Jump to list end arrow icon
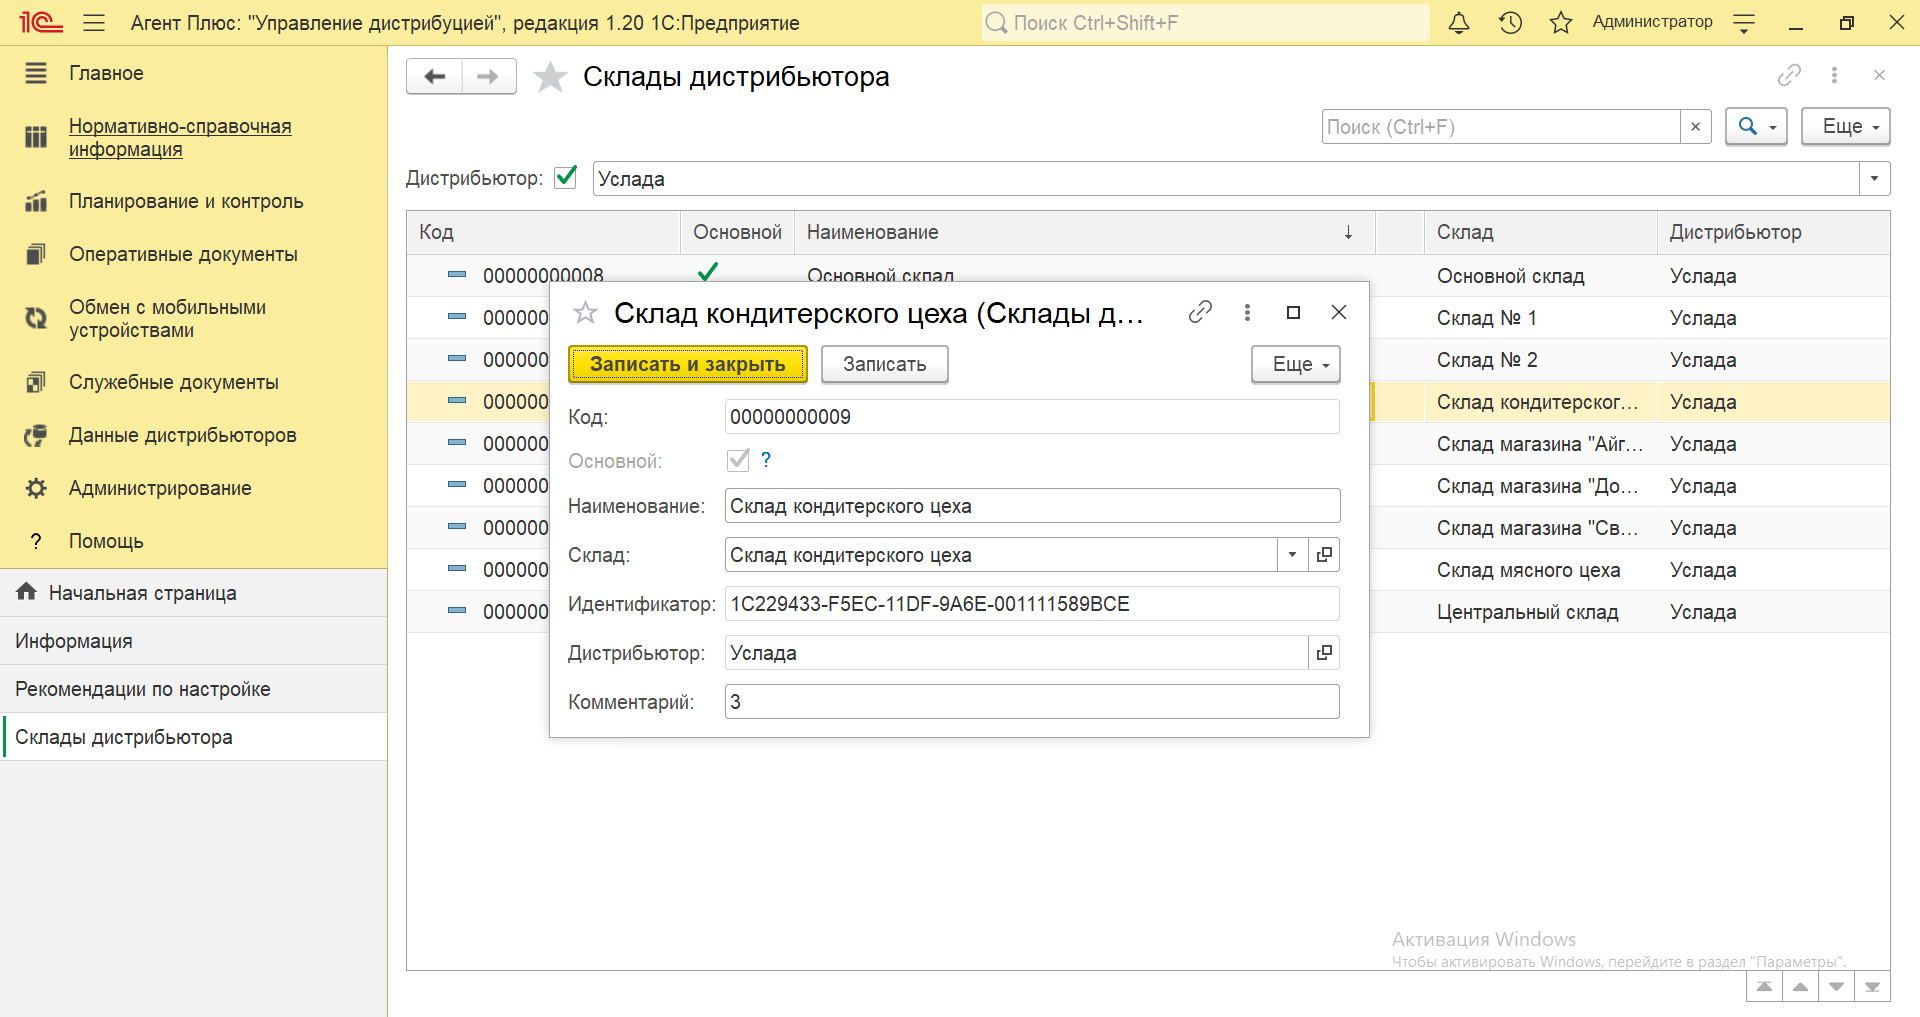The height and width of the screenshot is (1017, 1920). click(1872, 986)
